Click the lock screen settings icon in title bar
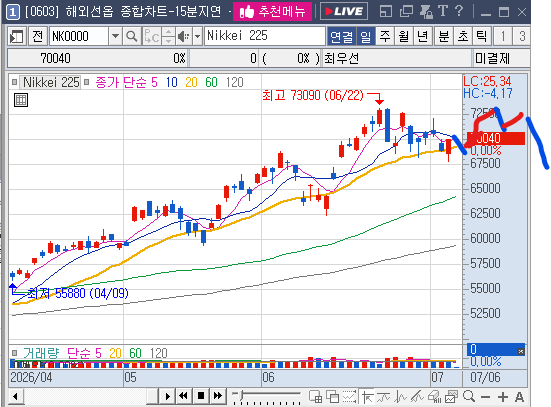Image resolution: width=551 pixels, height=407 pixels. click(426, 12)
